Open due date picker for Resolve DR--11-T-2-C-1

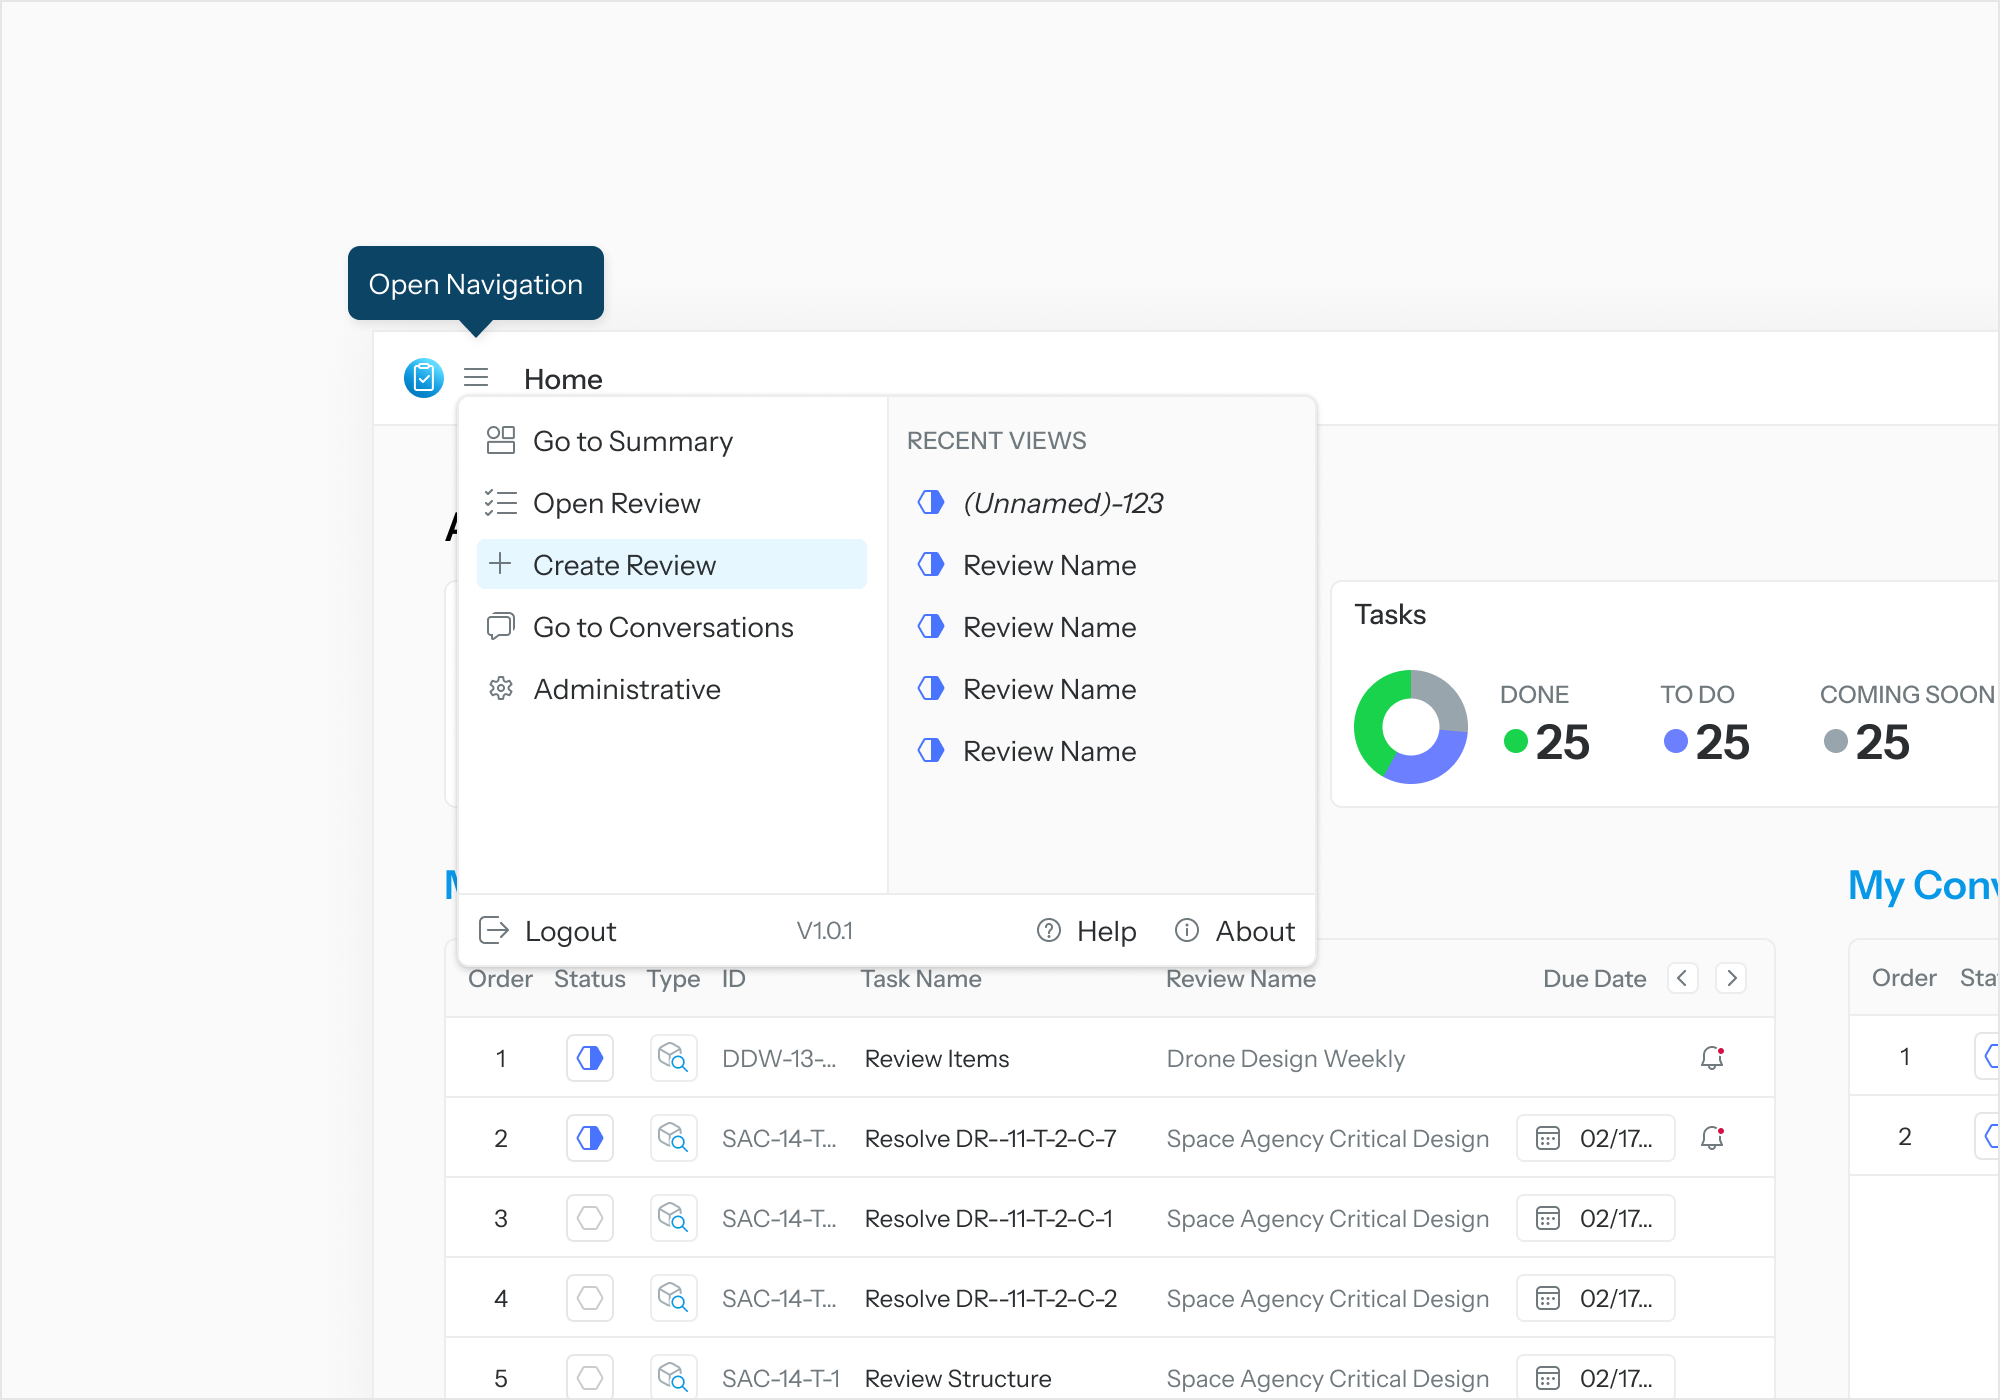point(1595,1218)
